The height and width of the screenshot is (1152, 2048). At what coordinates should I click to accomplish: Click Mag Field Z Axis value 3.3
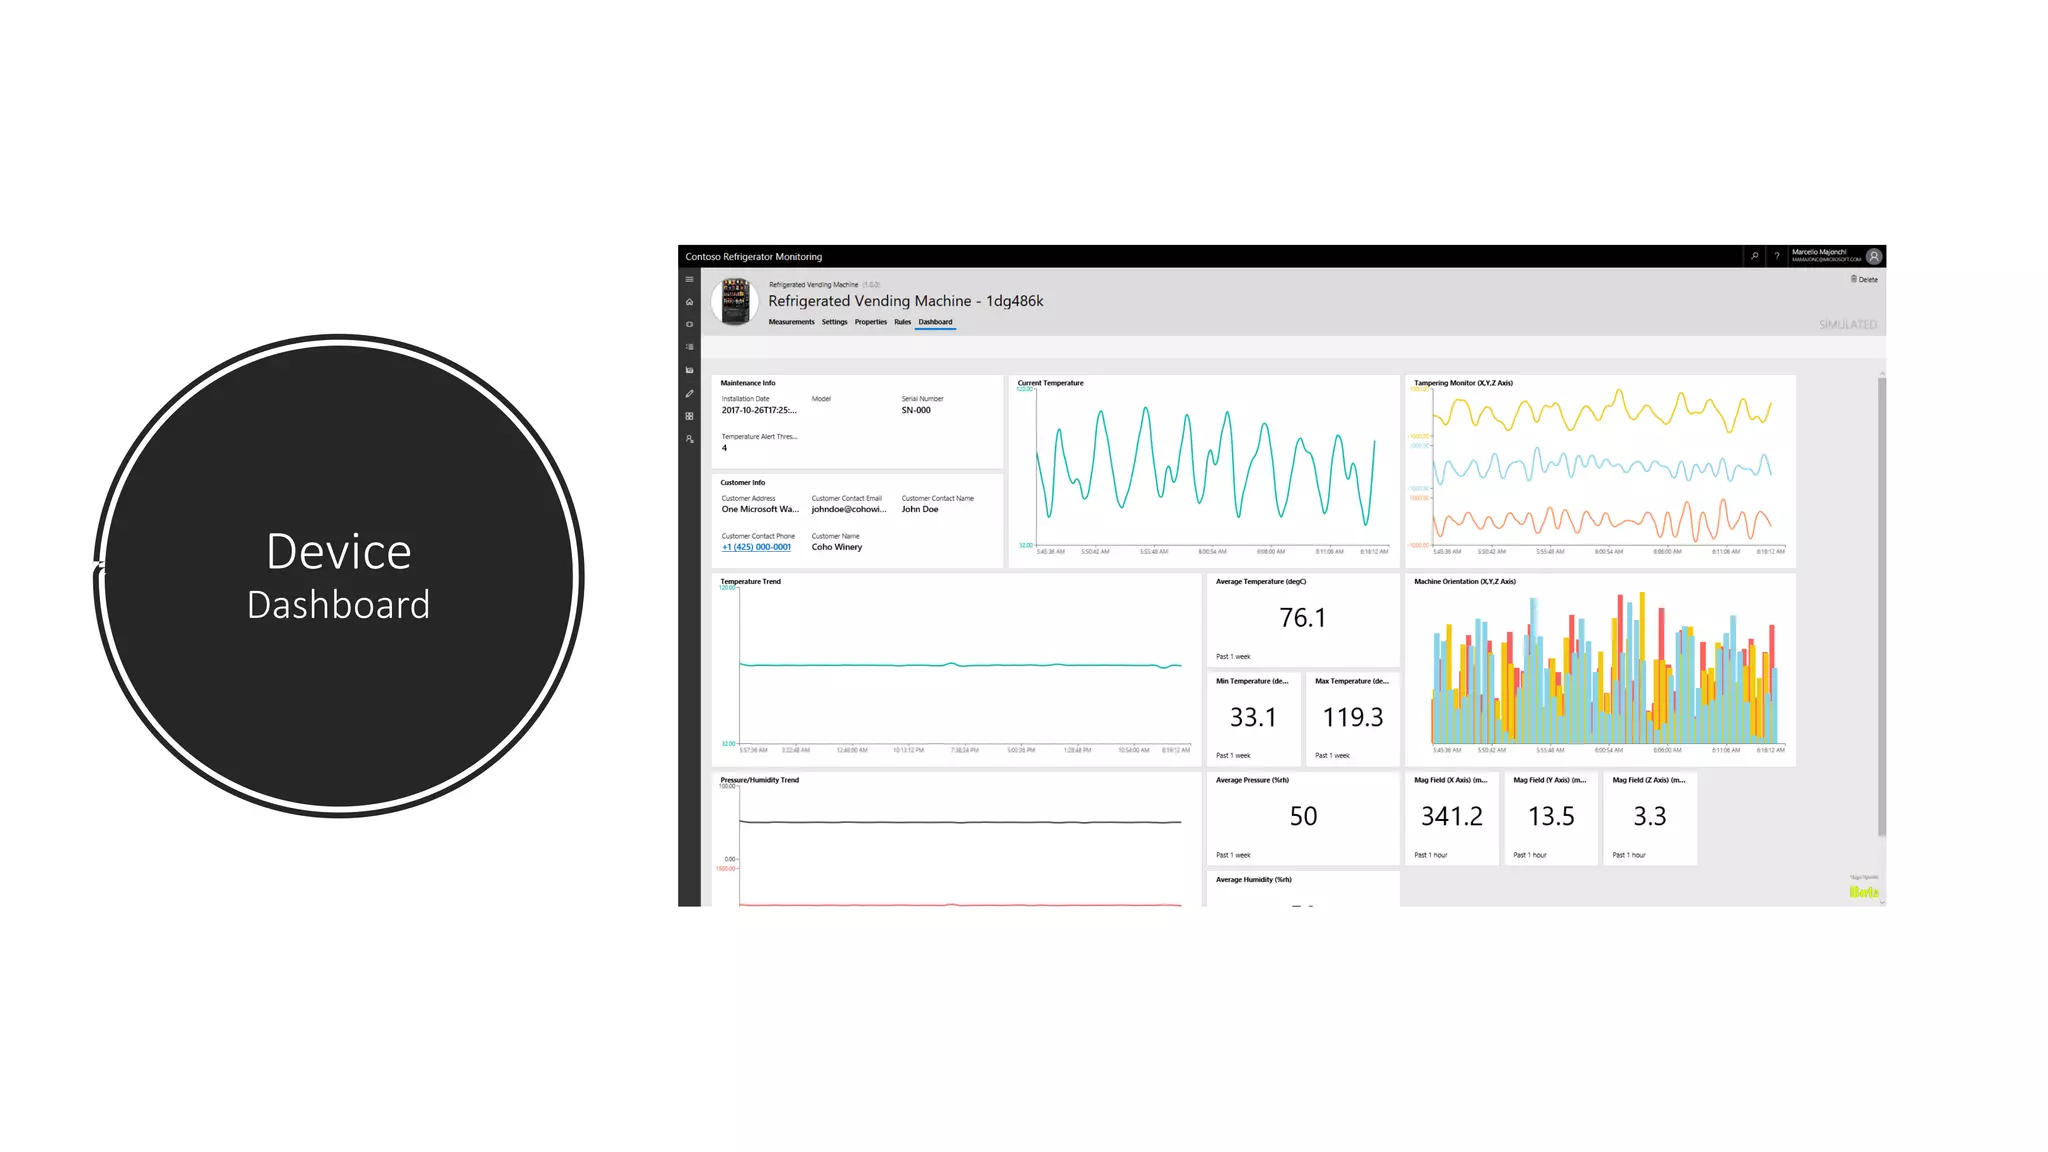[1650, 816]
